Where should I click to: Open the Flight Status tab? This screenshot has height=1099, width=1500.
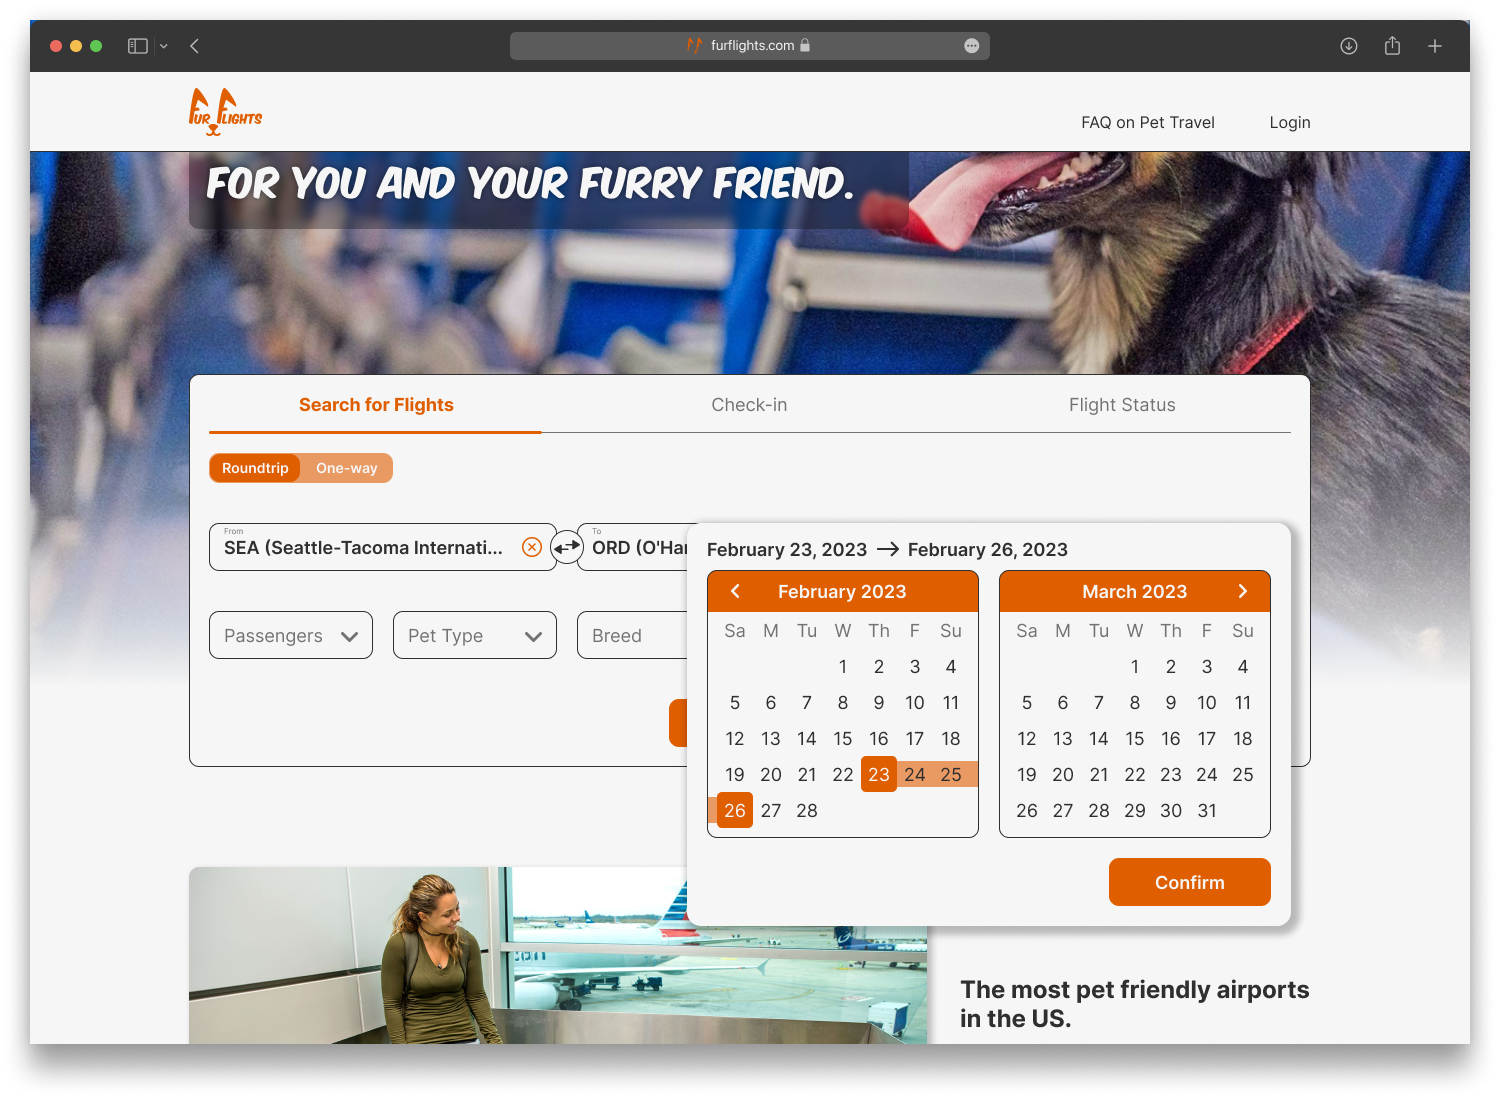pyautogui.click(x=1122, y=405)
